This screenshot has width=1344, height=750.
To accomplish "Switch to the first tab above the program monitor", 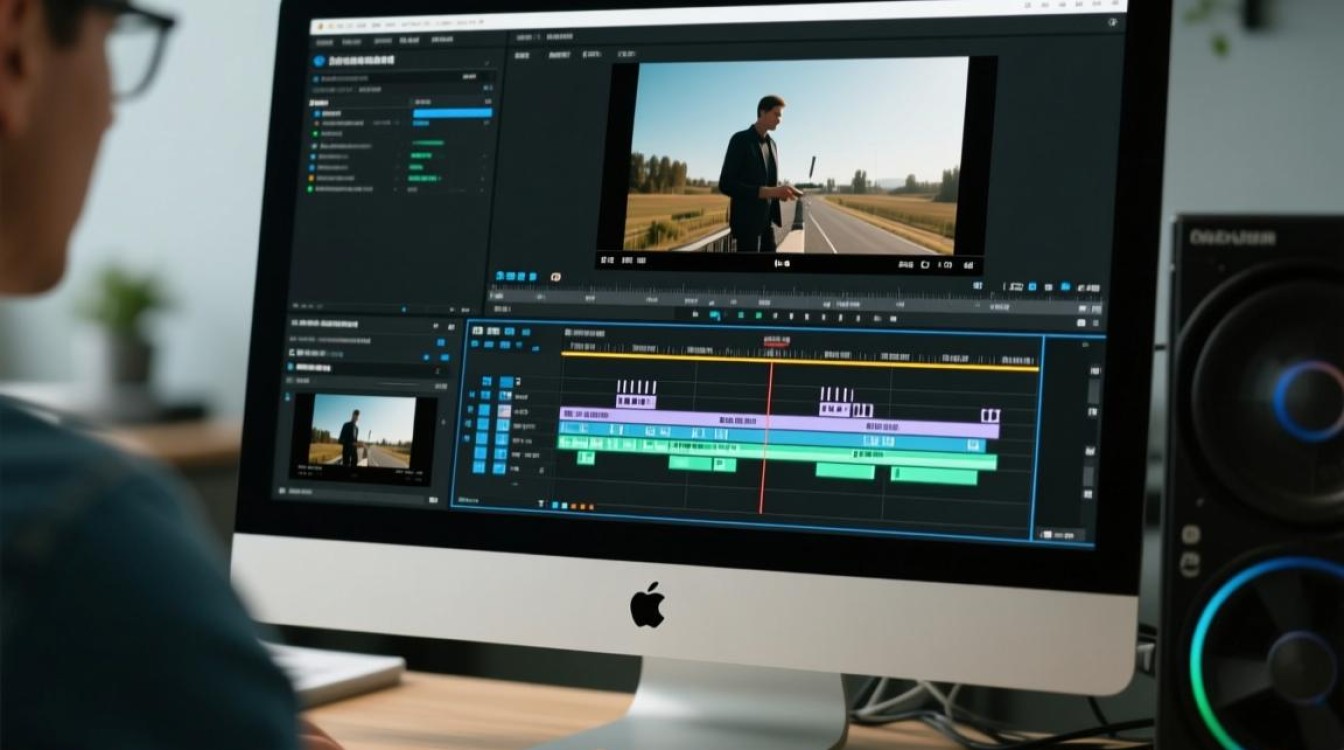I will (x=522, y=56).
